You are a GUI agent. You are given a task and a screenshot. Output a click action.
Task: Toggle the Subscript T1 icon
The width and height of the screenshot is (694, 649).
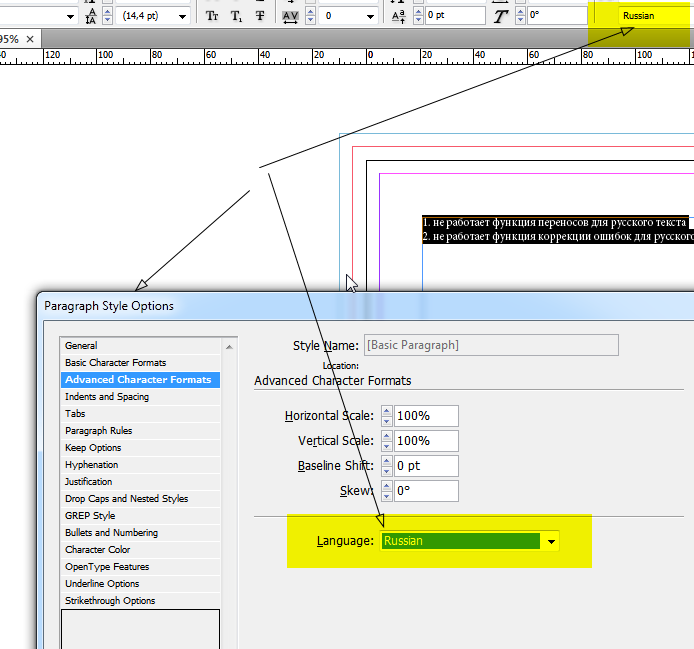click(x=236, y=17)
